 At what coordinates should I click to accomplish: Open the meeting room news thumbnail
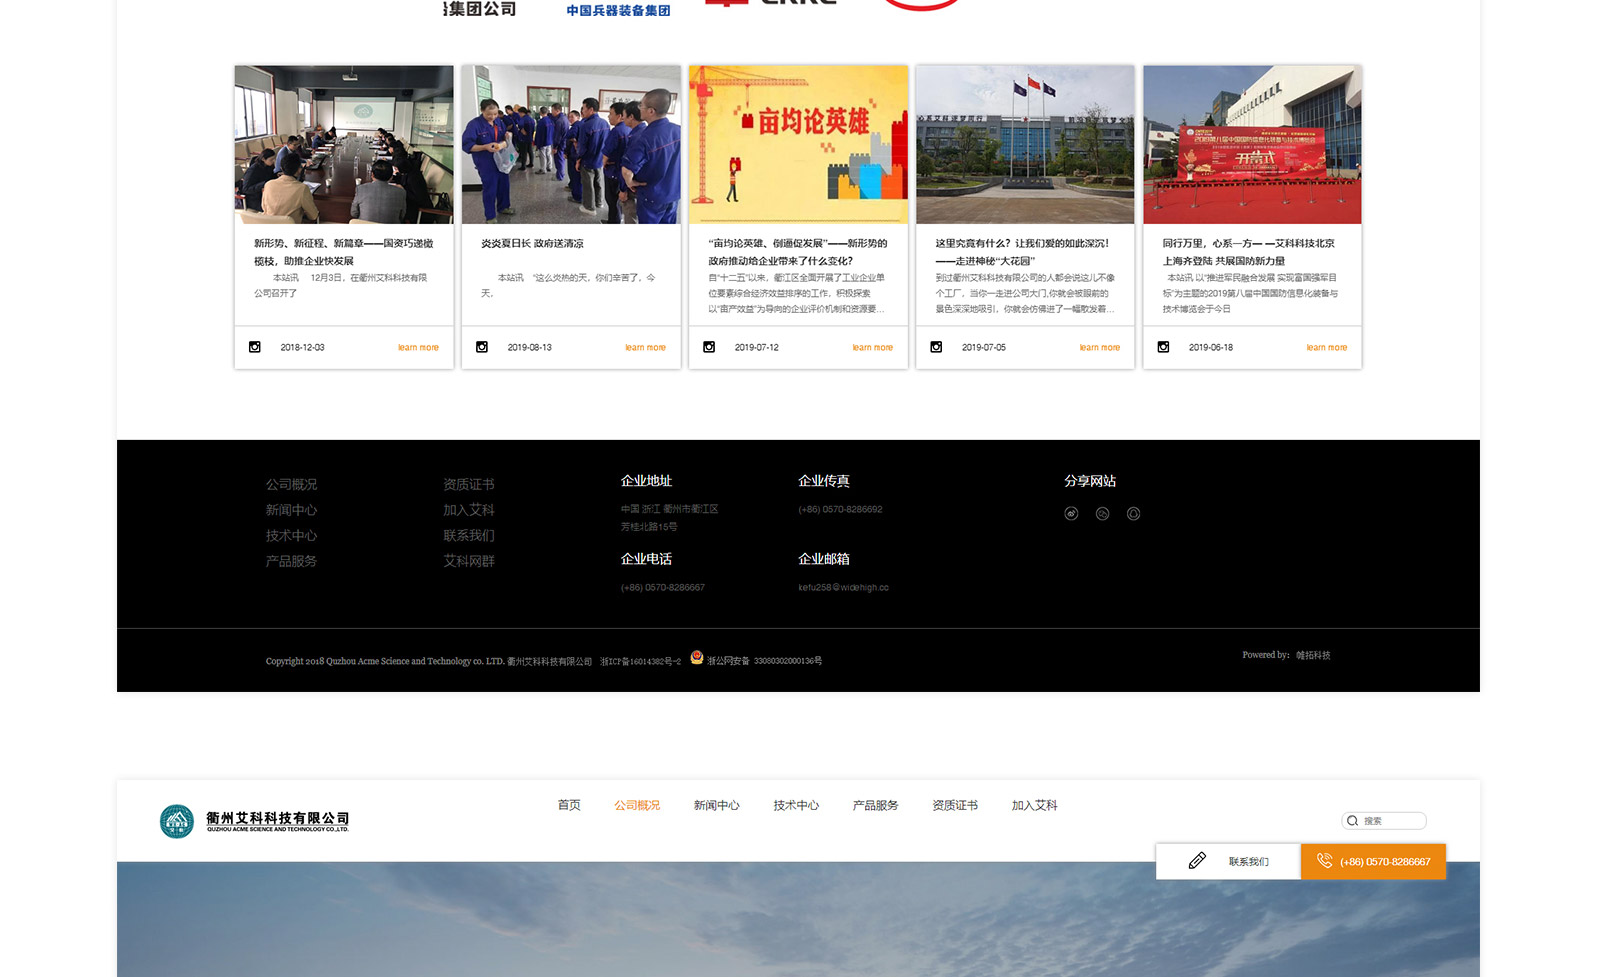tap(344, 145)
